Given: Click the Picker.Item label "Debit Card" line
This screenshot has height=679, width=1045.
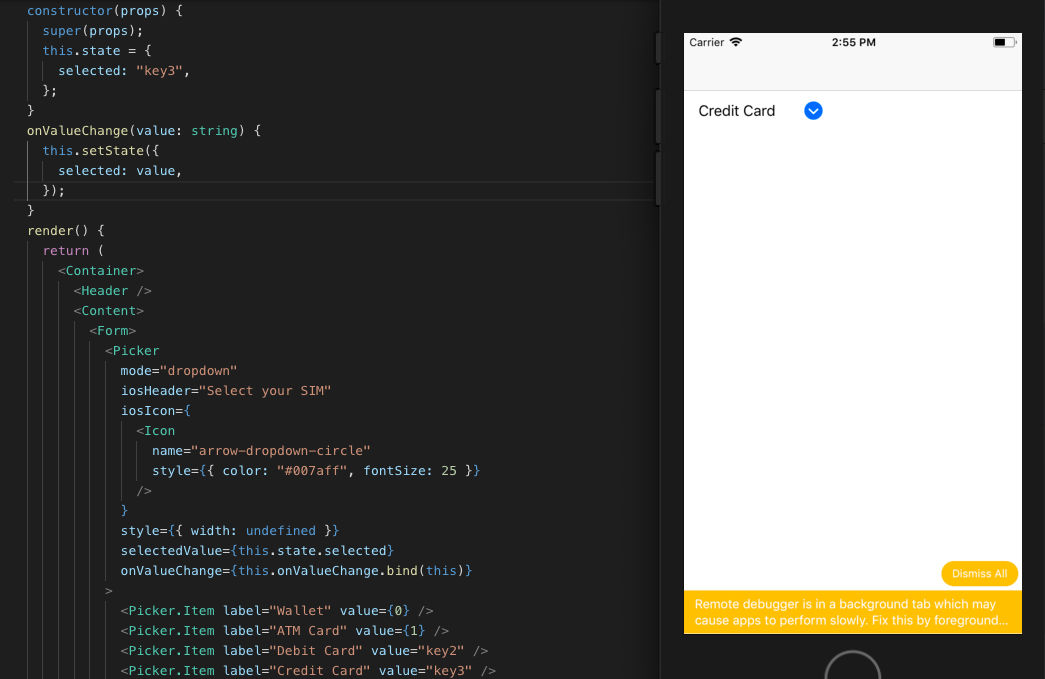Looking at the screenshot, I should tap(304, 650).
